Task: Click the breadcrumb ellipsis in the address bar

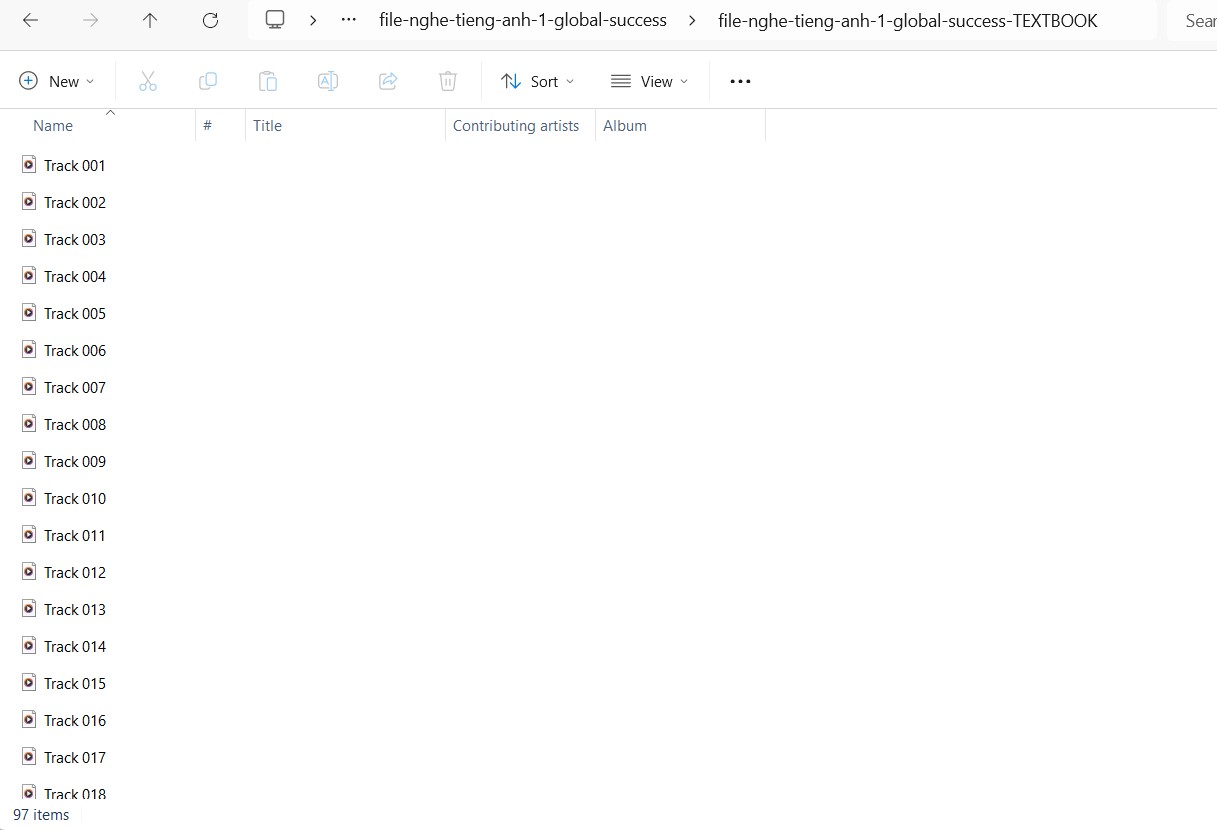Action: click(x=347, y=20)
